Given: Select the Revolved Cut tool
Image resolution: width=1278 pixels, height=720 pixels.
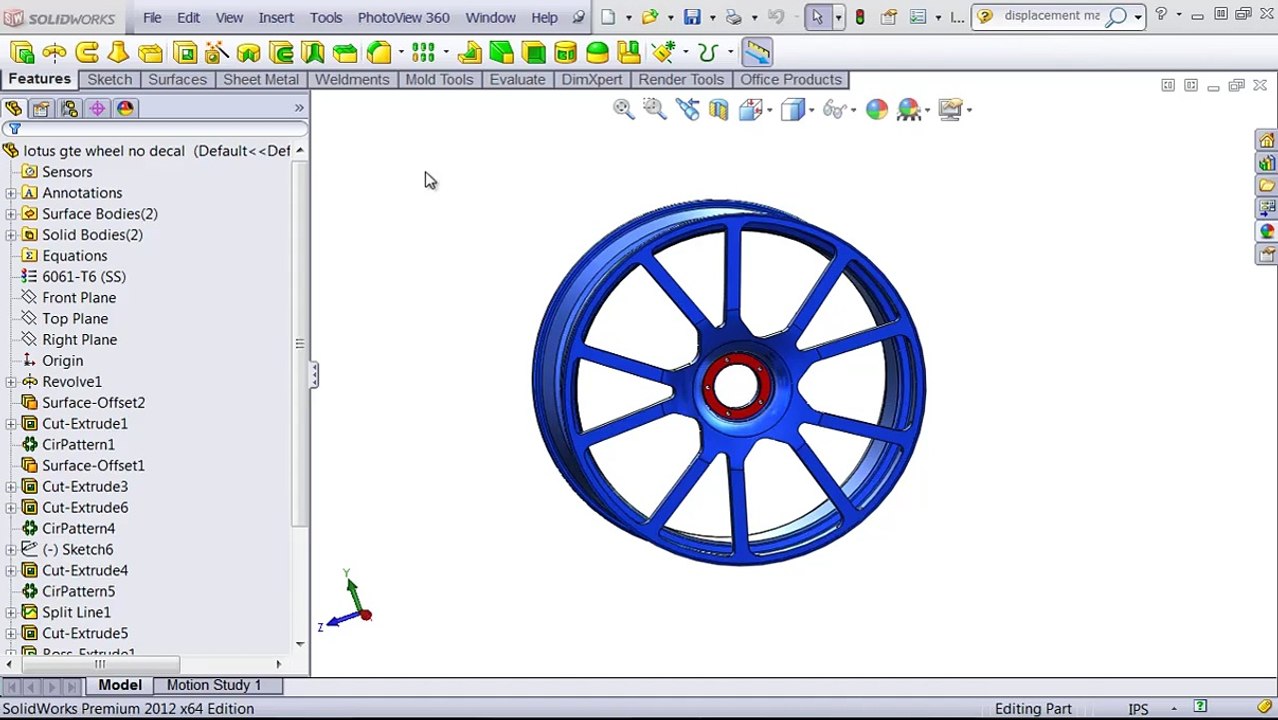Looking at the screenshot, I should click(248, 52).
